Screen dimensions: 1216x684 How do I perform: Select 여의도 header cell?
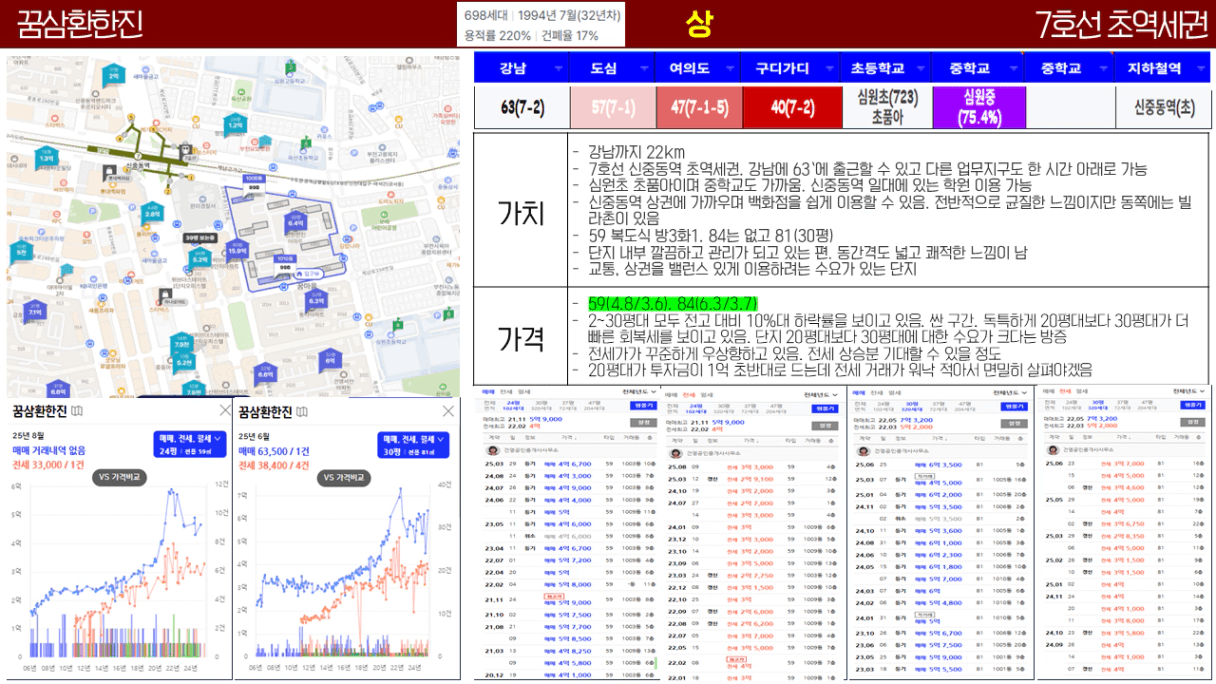click(x=697, y=68)
